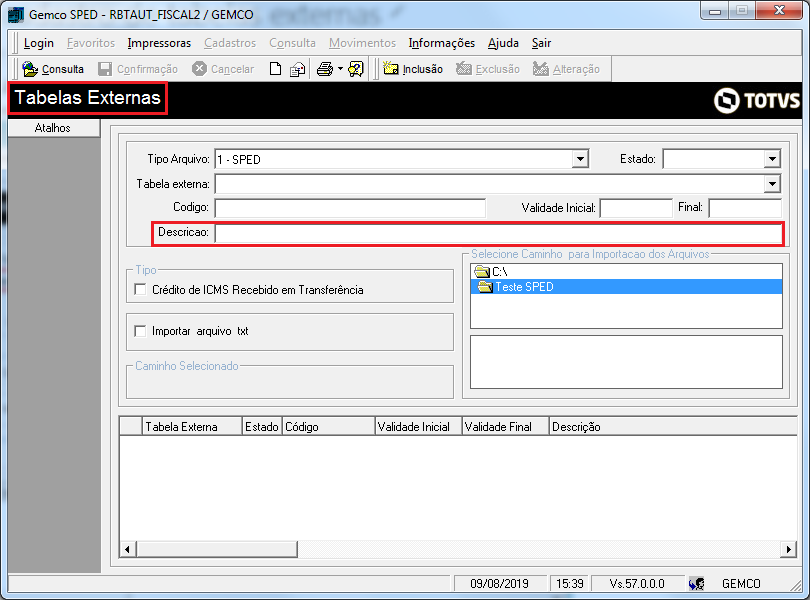Click the Final validity input field
This screenshot has width=810, height=600.
[745, 208]
